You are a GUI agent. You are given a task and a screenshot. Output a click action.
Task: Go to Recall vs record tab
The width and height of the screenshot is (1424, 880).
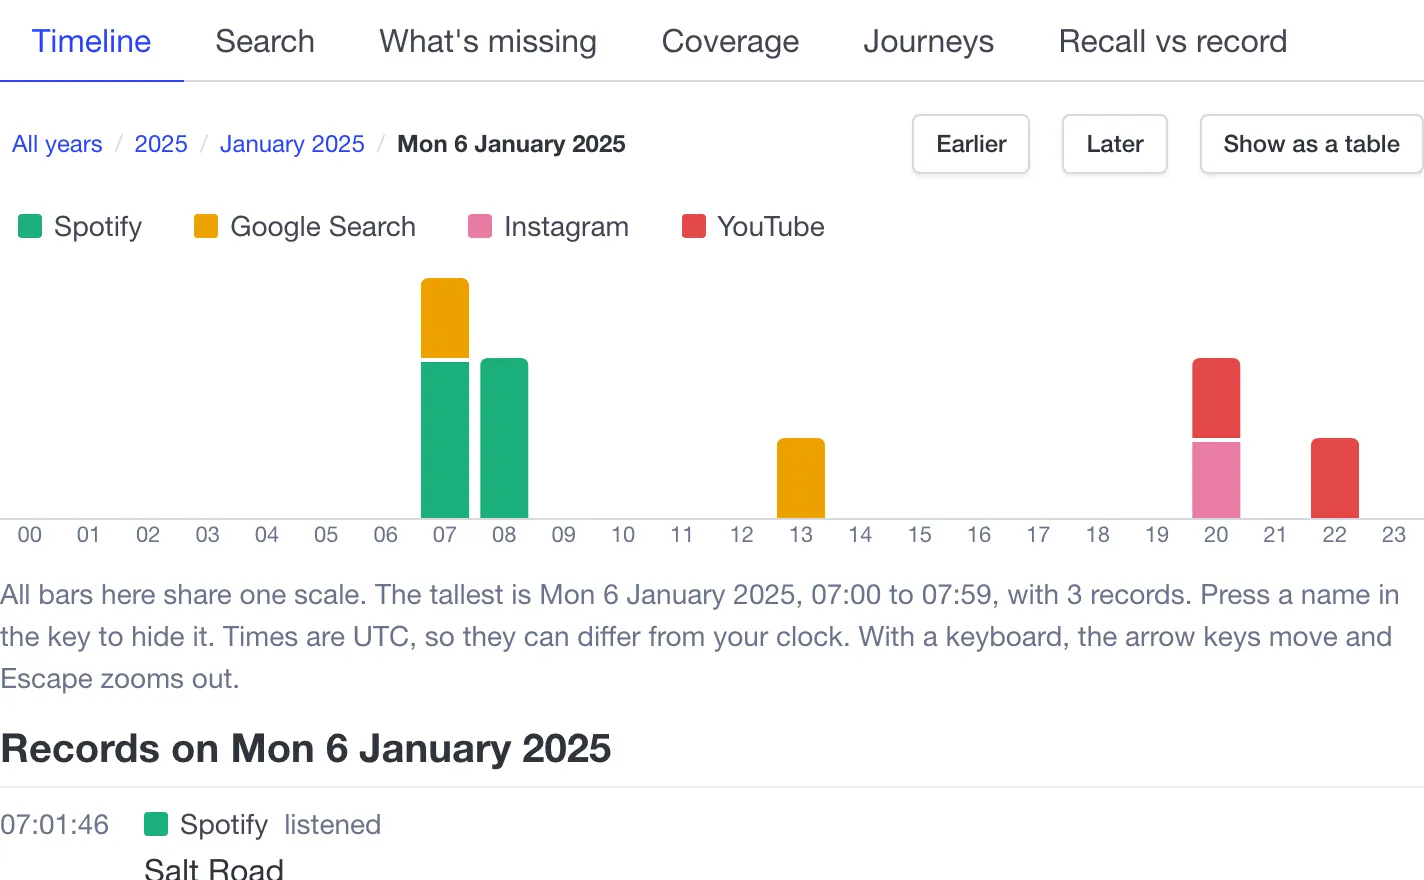click(x=1173, y=41)
